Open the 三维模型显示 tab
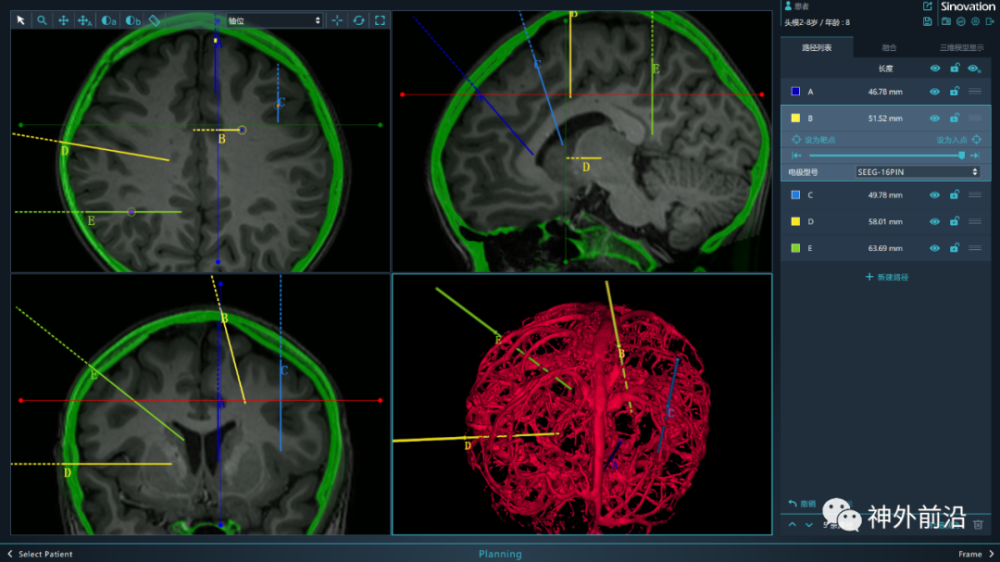The height and width of the screenshot is (562, 1000). point(961,47)
